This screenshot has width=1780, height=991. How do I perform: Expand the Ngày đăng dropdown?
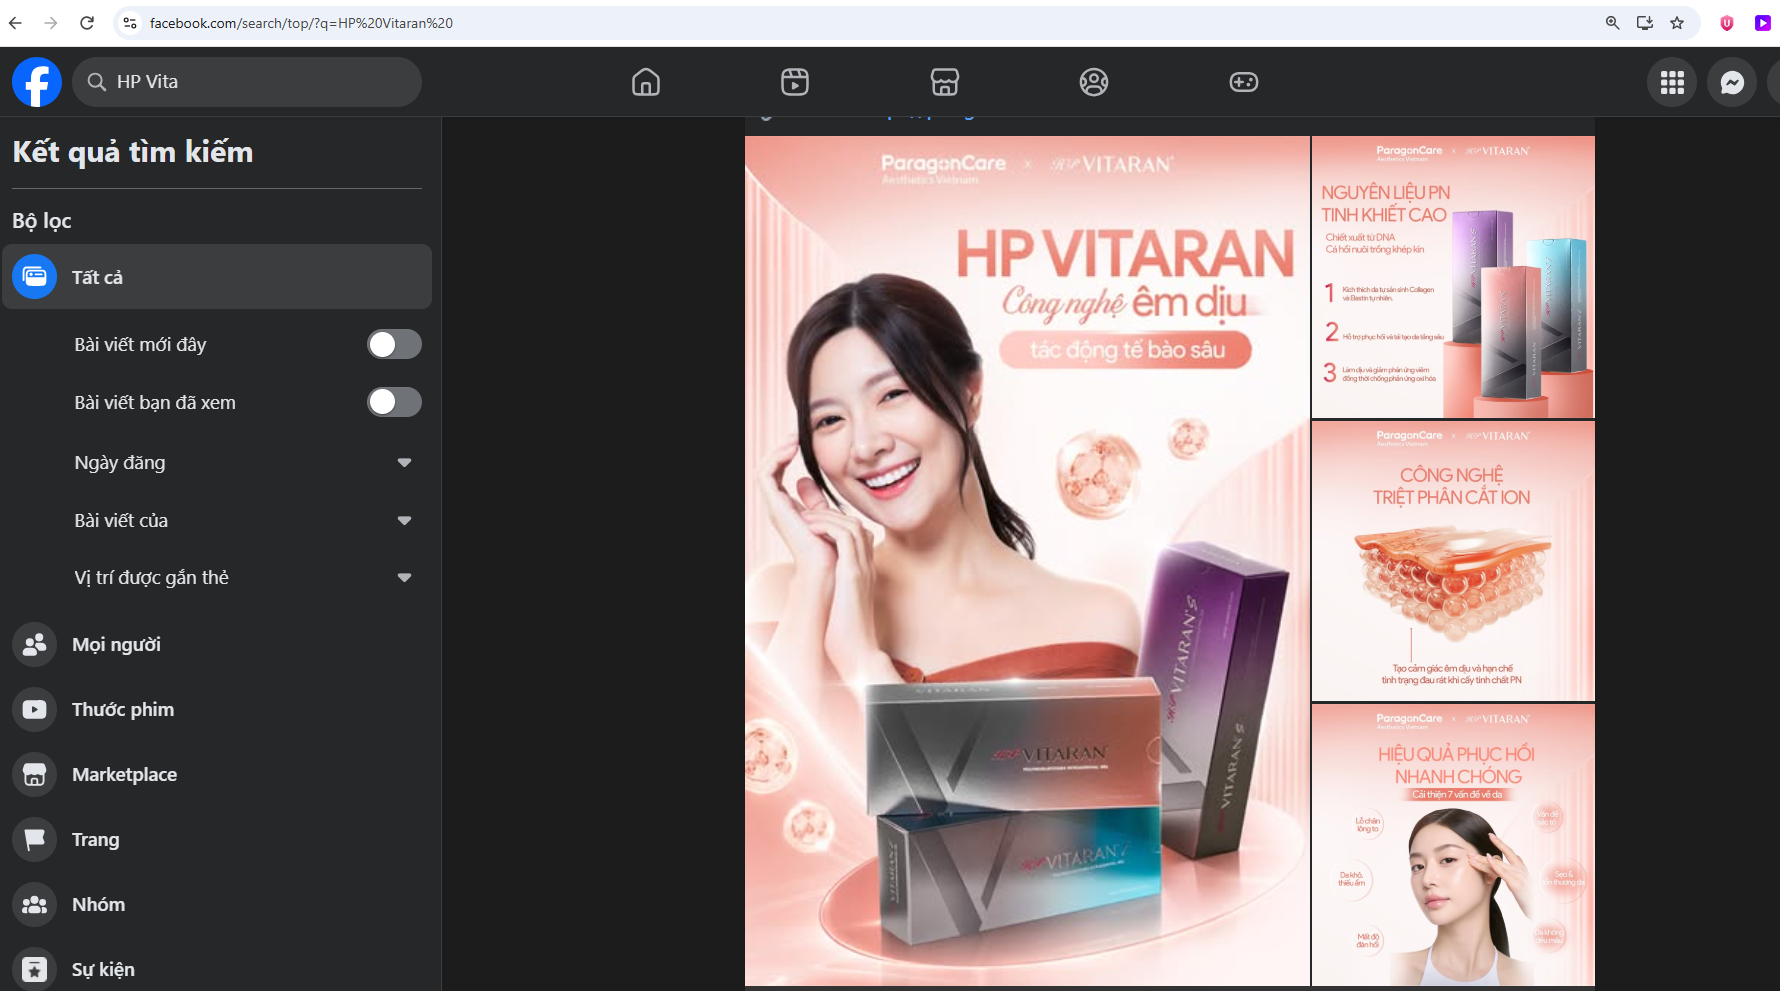(x=404, y=463)
